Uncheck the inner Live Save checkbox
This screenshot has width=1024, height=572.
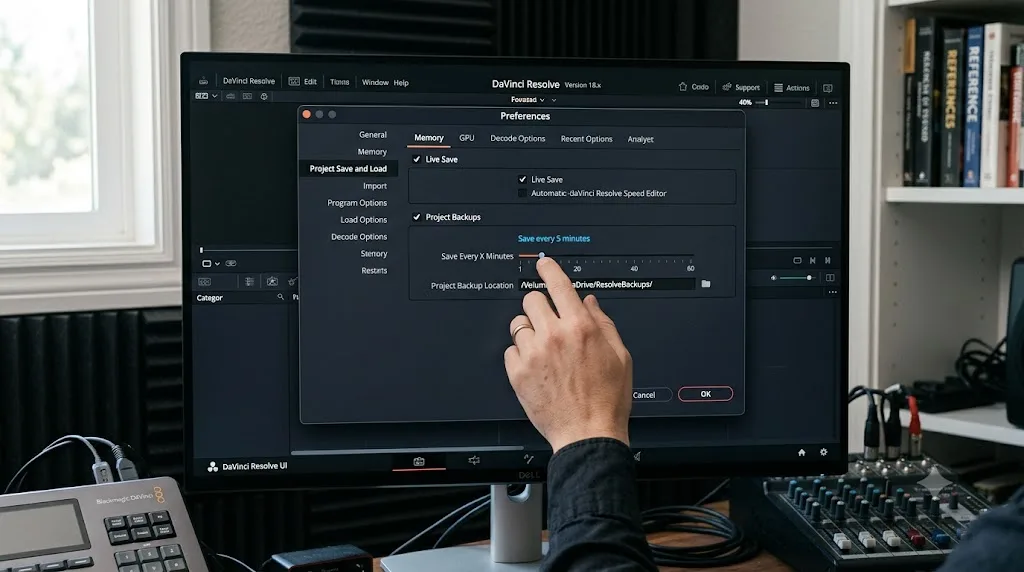pos(522,179)
